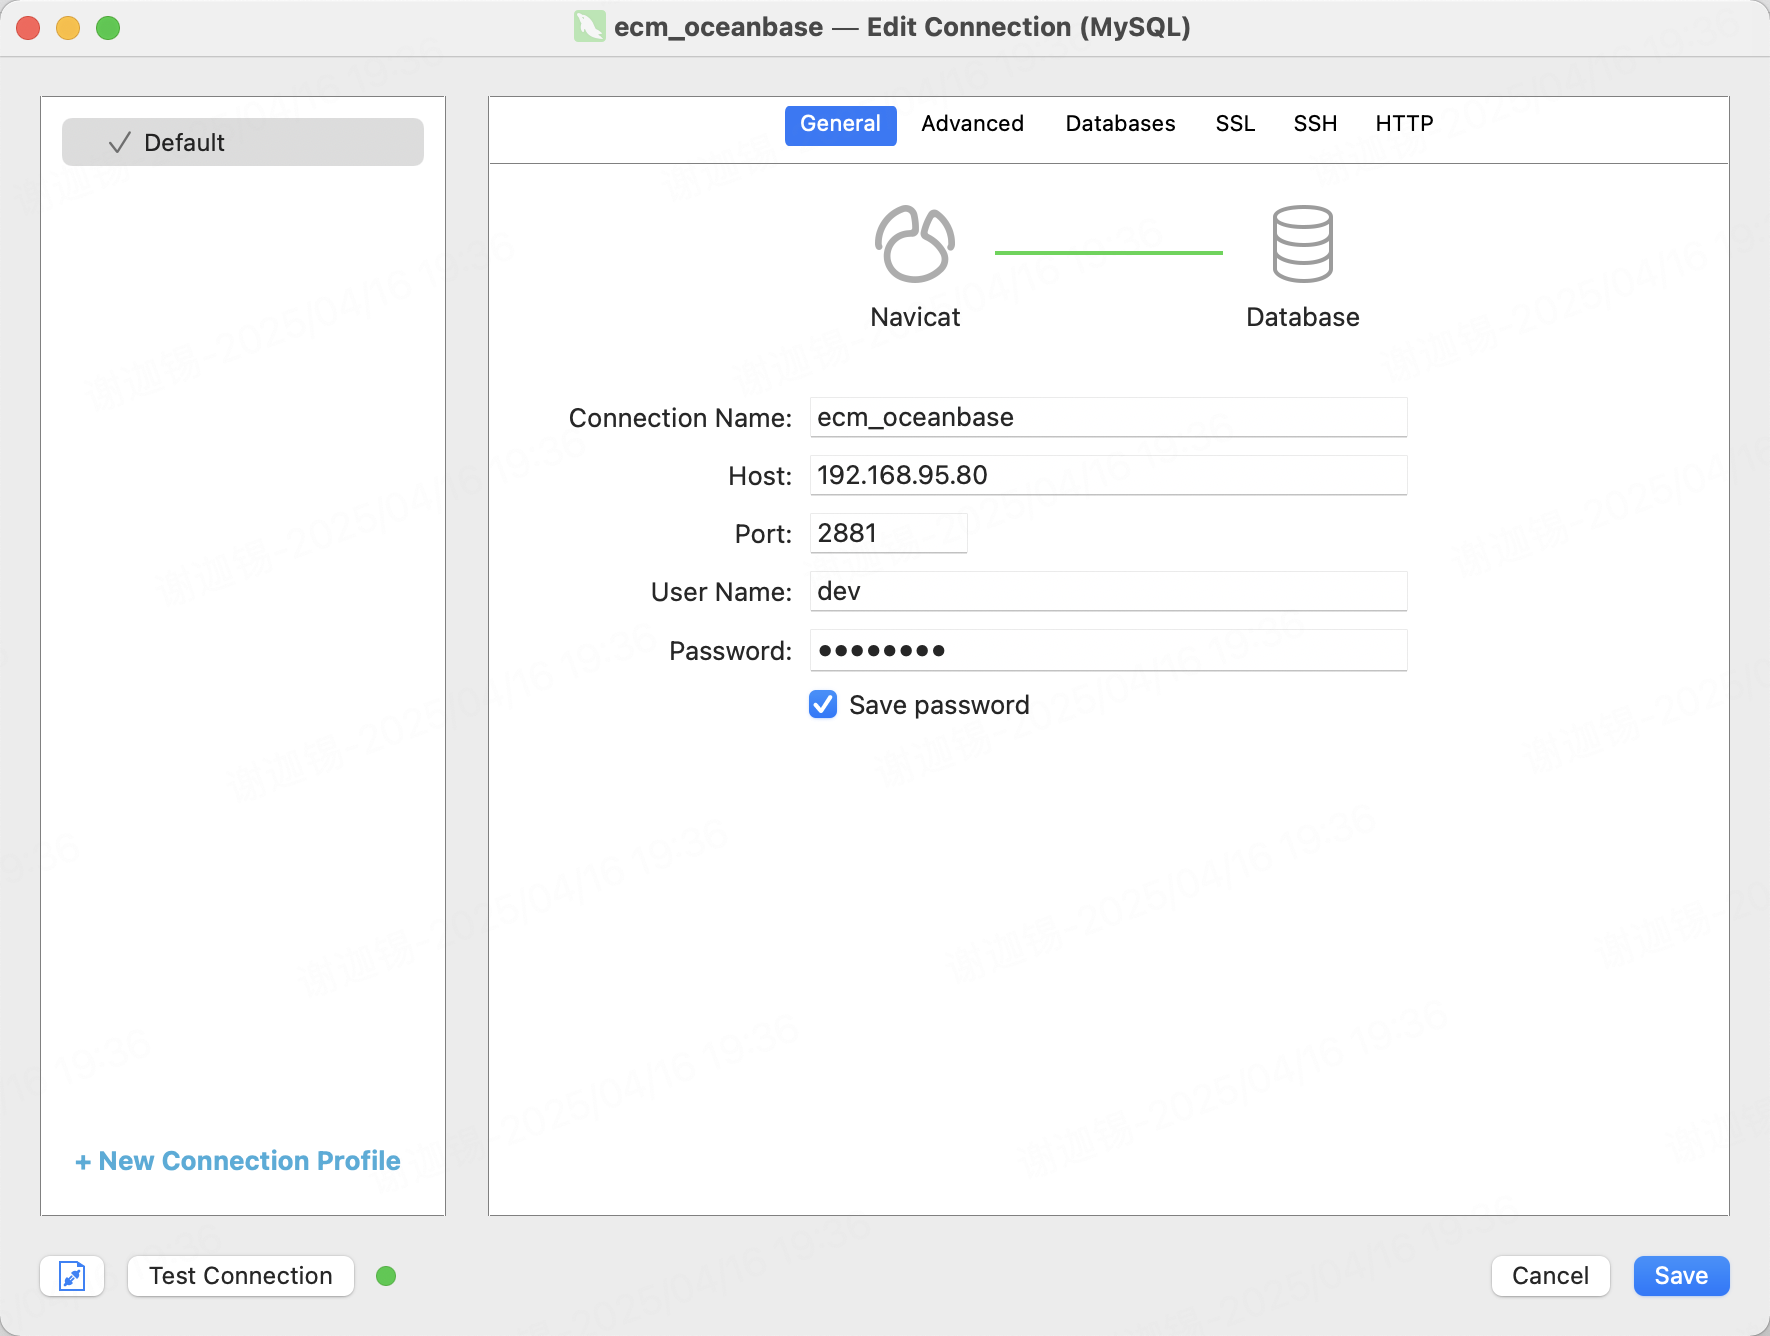
Task: Click the green zoom window button
Action: click(108, 28)
